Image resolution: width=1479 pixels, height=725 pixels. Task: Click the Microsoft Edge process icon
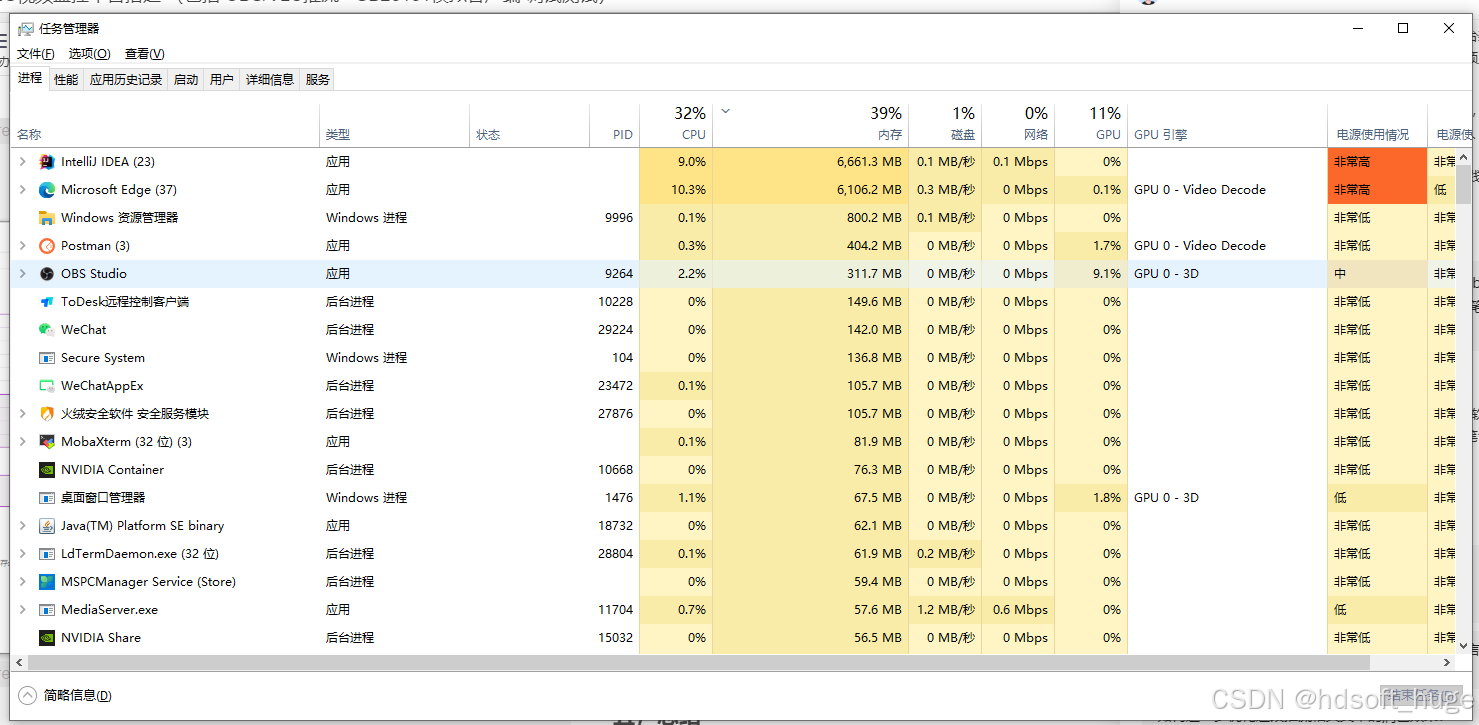coord(46,189)
